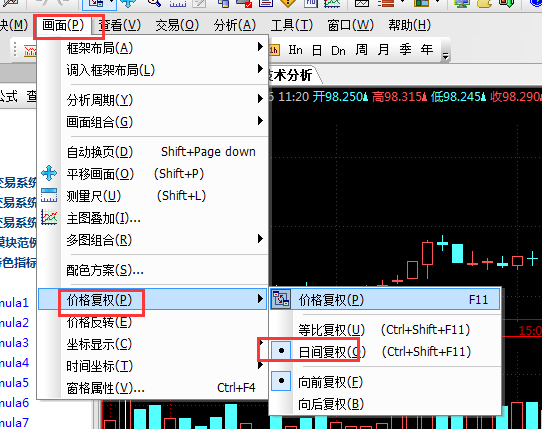Viewport: 542px width, 429px height.
Task: Click the 11:20 time in the chart header
Action: click(x=293, y=96)
